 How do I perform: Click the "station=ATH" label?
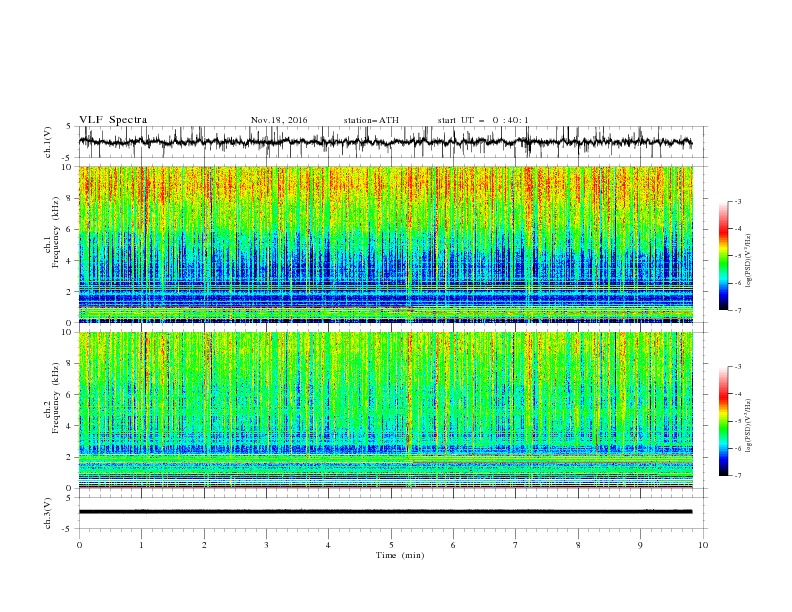coord(371,120)
